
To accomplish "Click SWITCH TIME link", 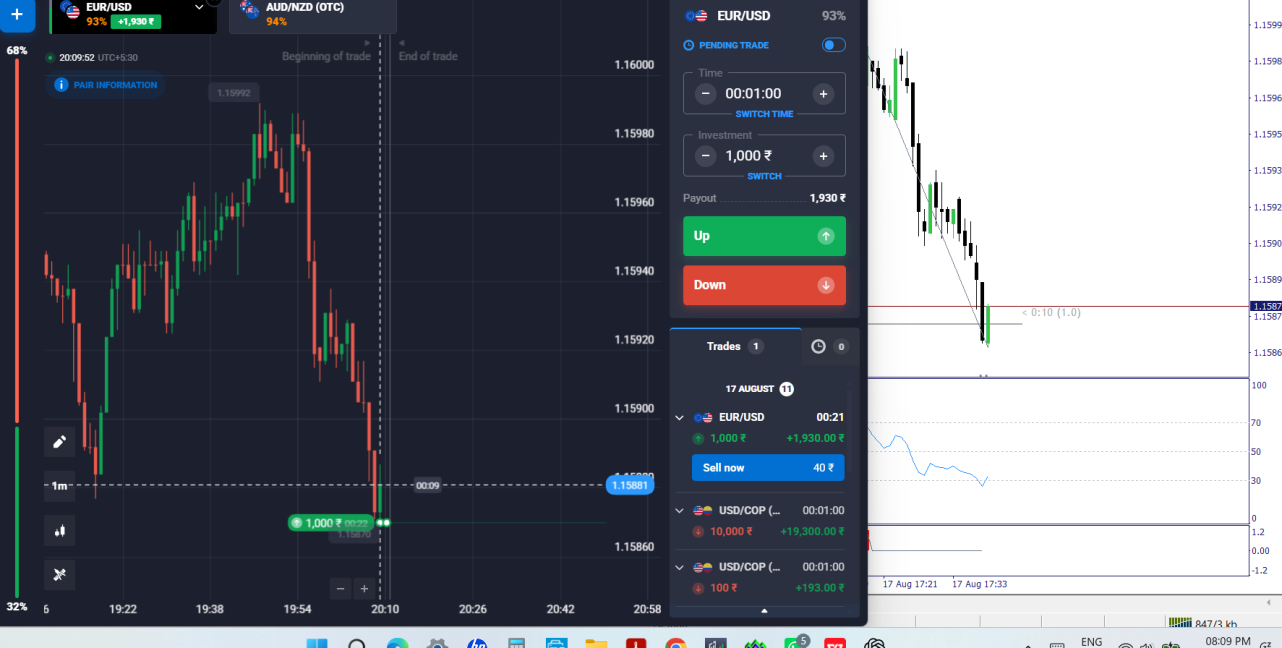I will point(764,114).
